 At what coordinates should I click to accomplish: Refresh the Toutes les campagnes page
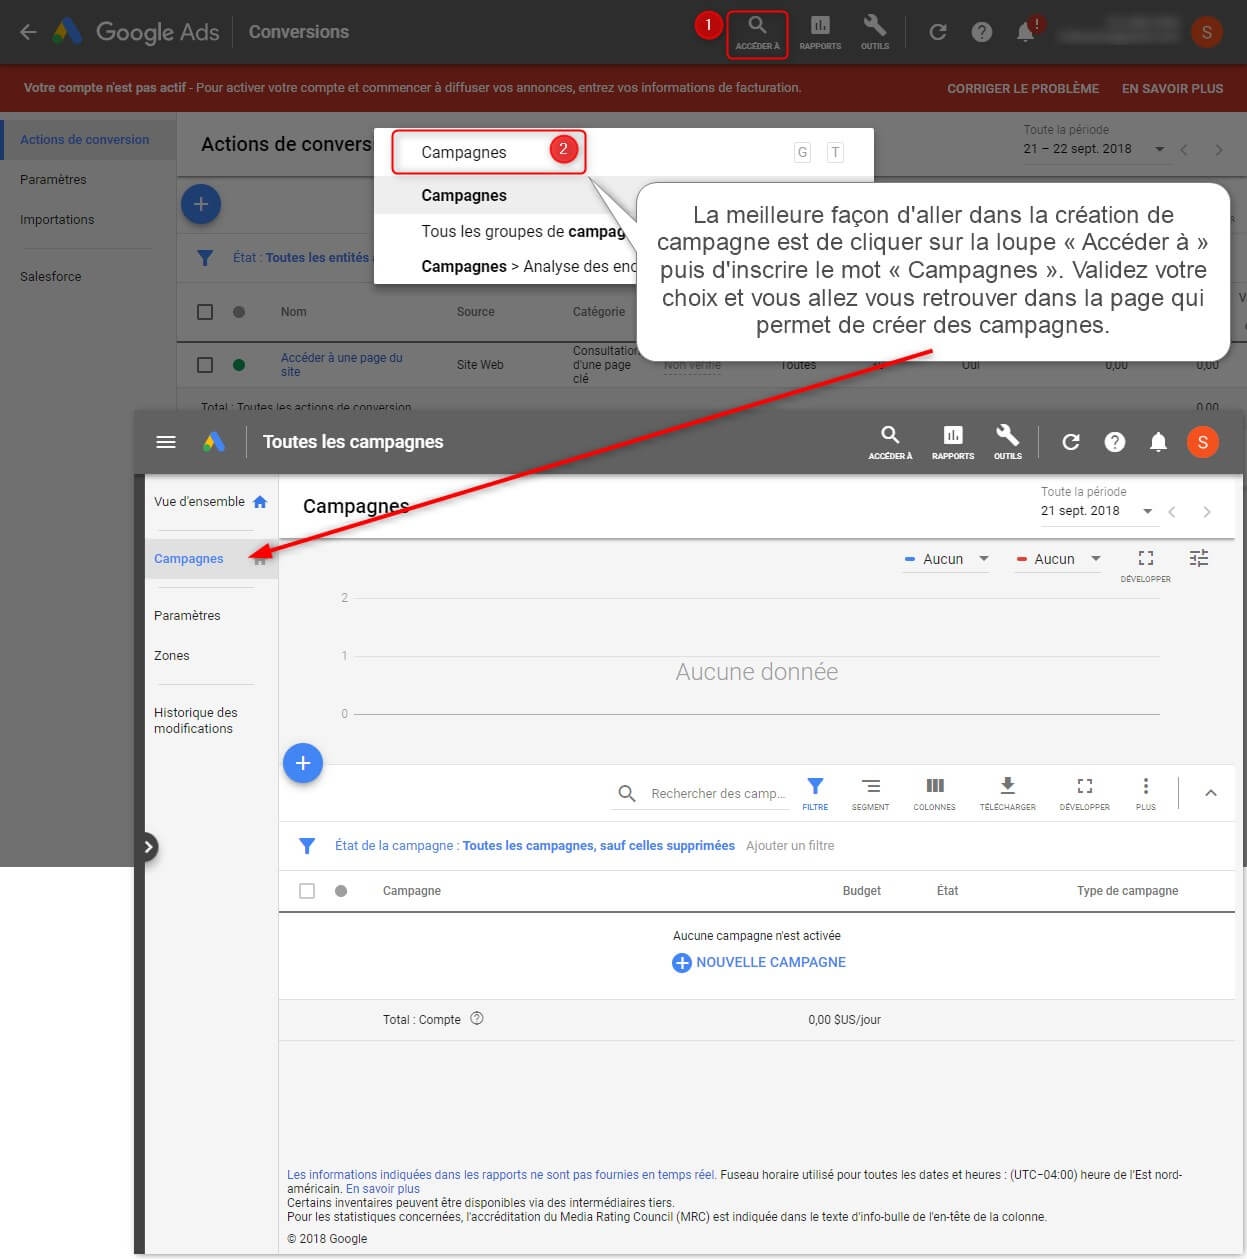tap(1071, 442)
